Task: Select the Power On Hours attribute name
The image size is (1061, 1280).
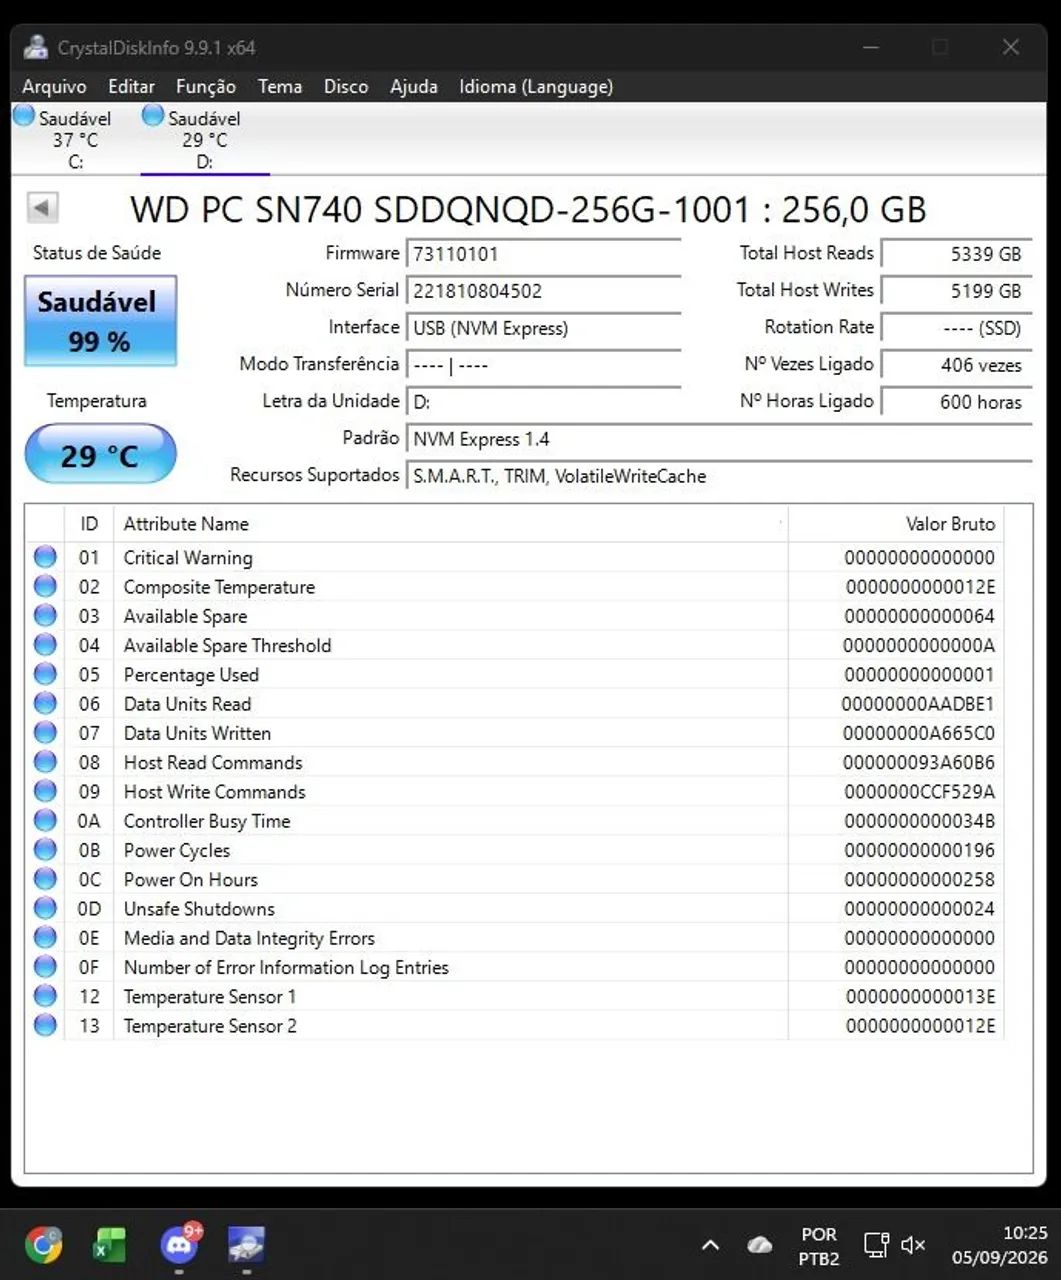Action: [191, 880]
